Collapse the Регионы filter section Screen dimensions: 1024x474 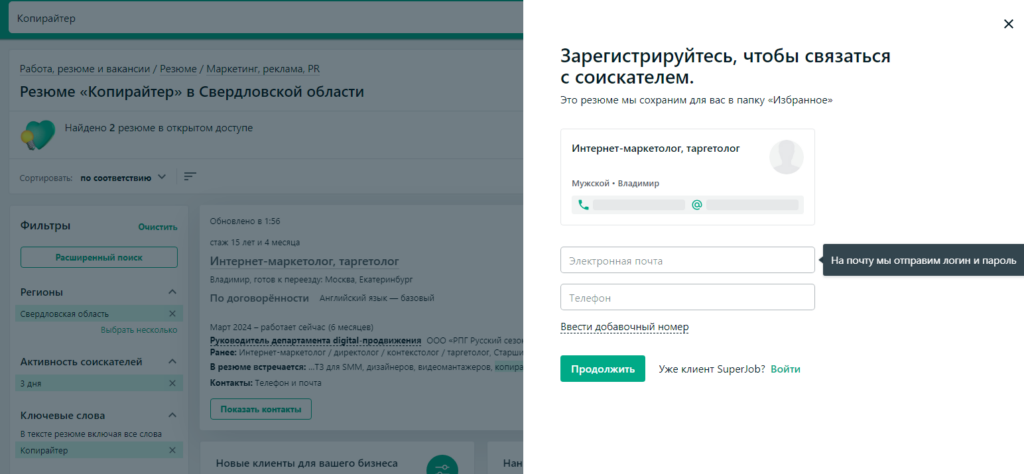coord(172,292)
